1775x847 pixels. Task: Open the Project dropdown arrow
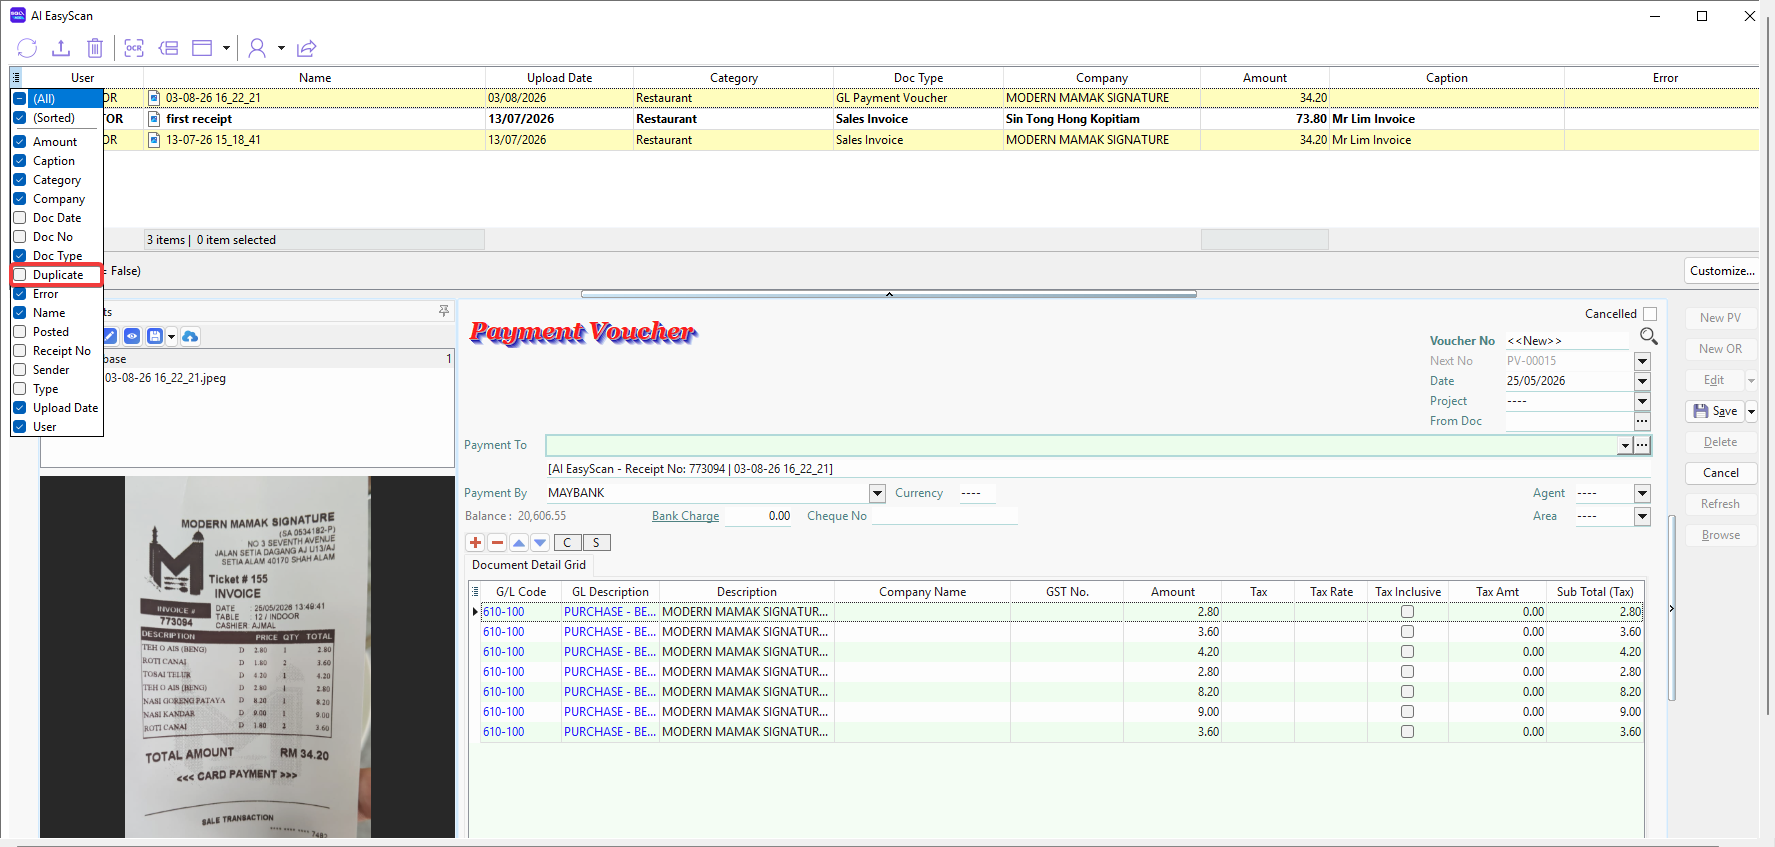pos(1642,401)
